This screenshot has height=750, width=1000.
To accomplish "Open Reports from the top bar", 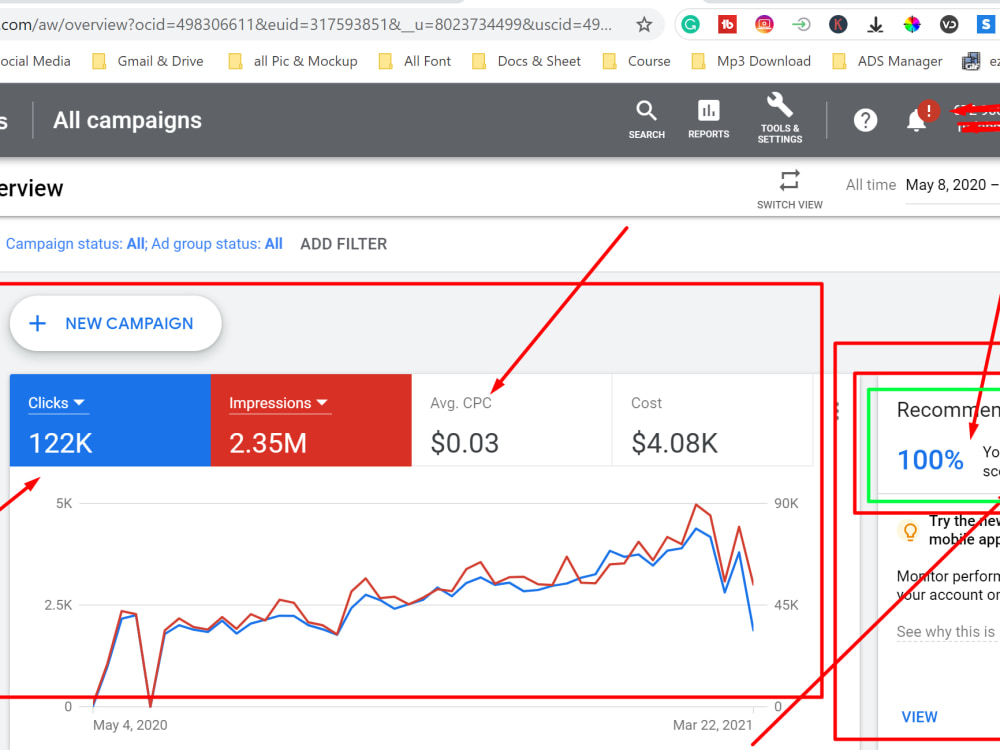I will 709,120.
